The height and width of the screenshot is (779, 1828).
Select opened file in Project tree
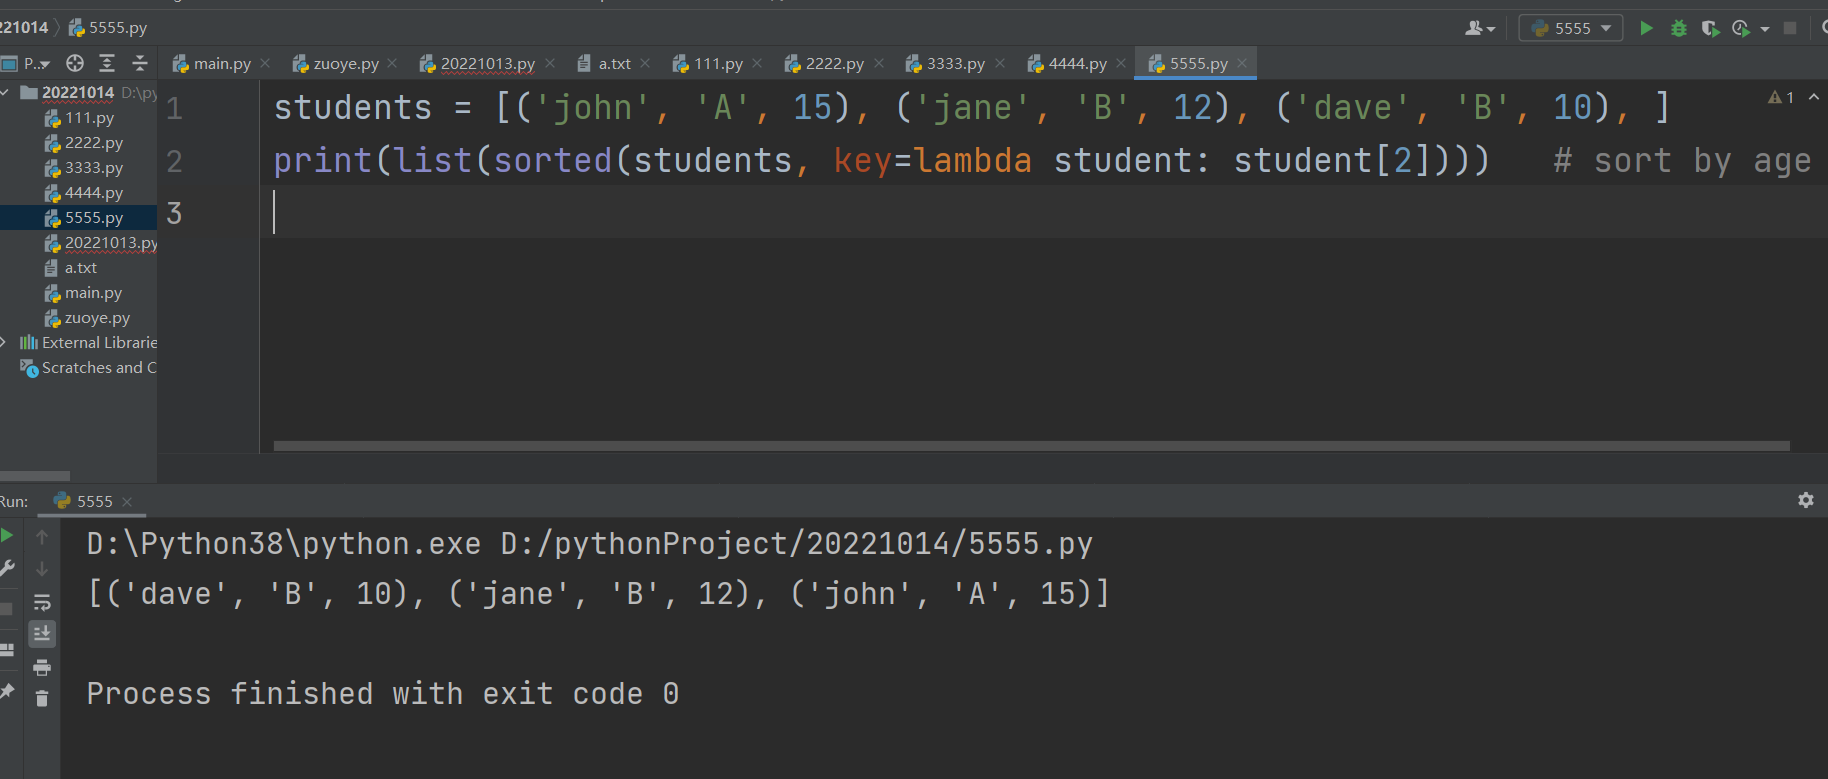(x=75, y=63)
